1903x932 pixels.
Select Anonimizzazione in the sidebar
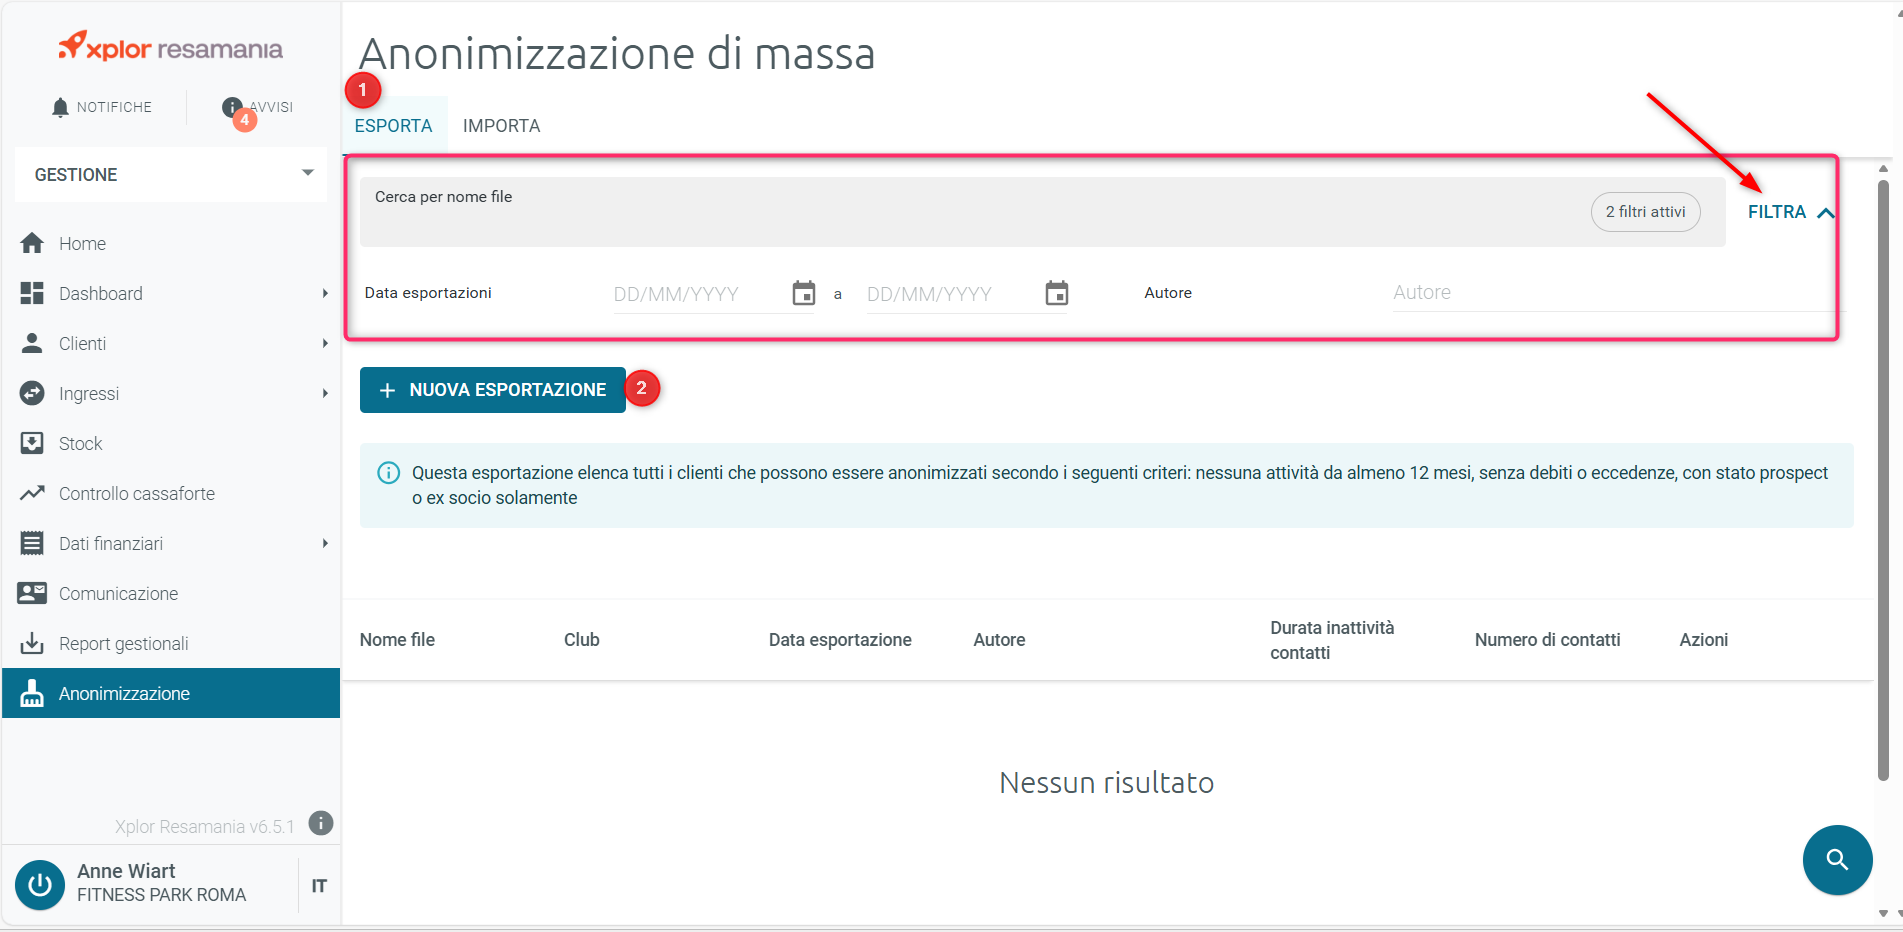[x=171, y=693]
